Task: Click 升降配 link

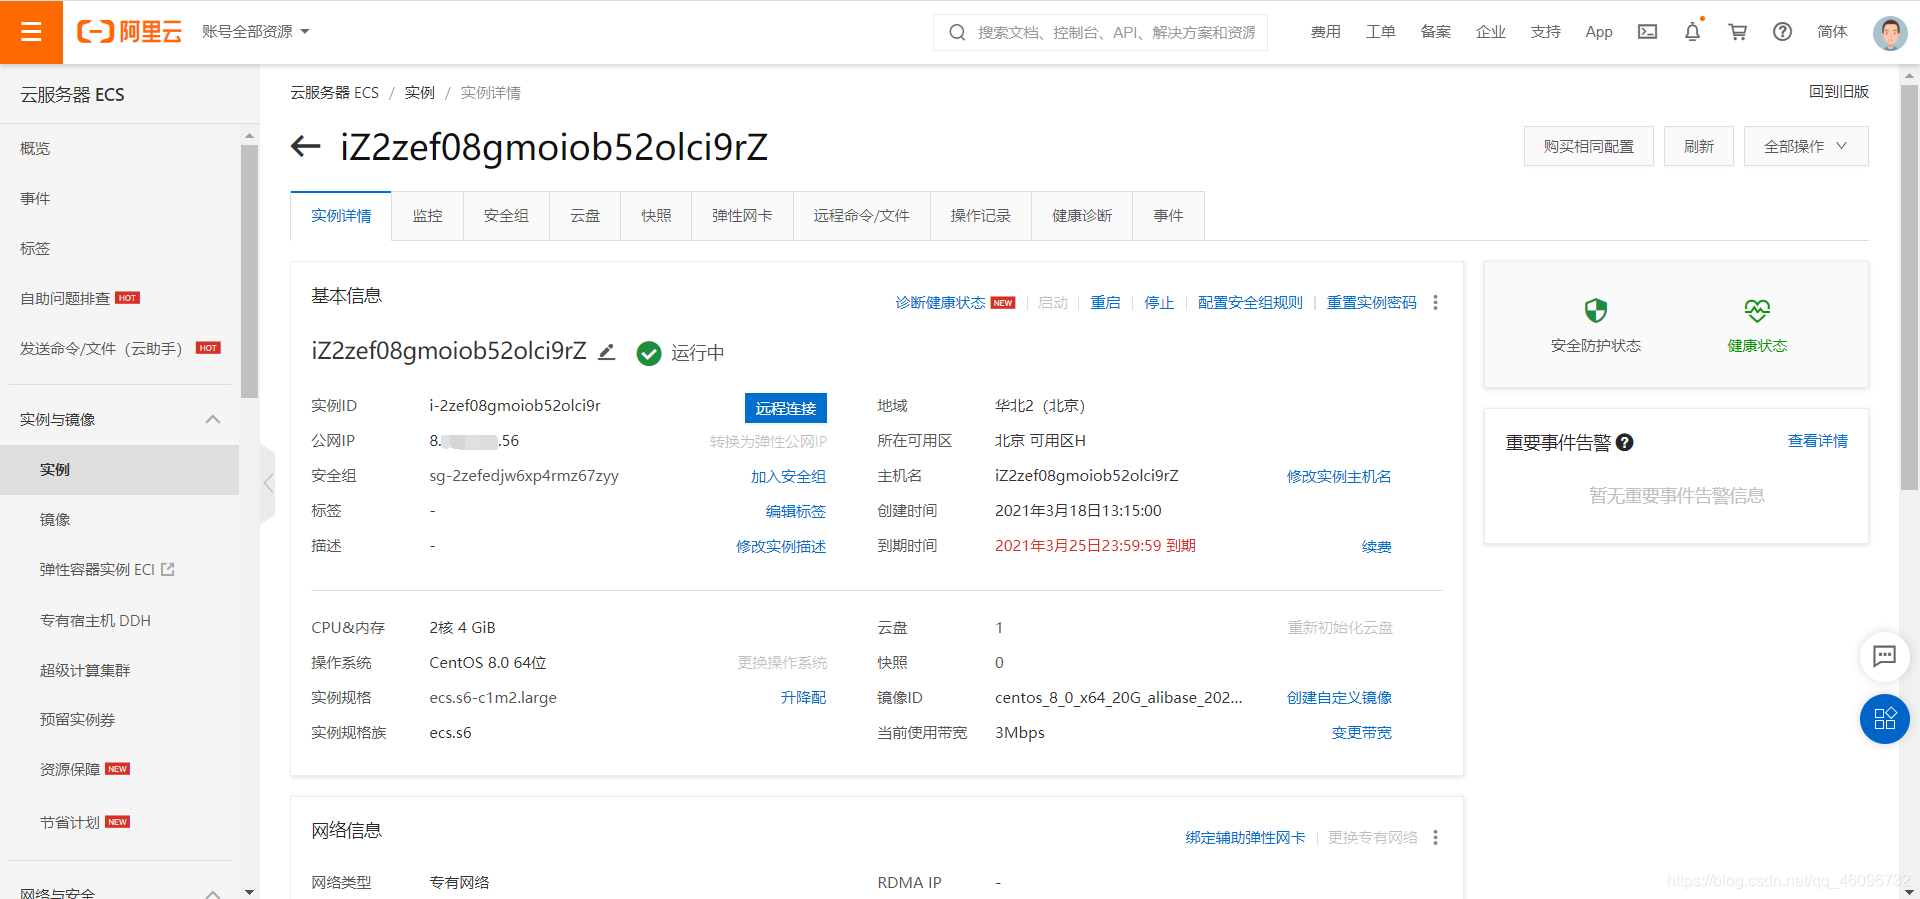Action: tap(803, 698)
